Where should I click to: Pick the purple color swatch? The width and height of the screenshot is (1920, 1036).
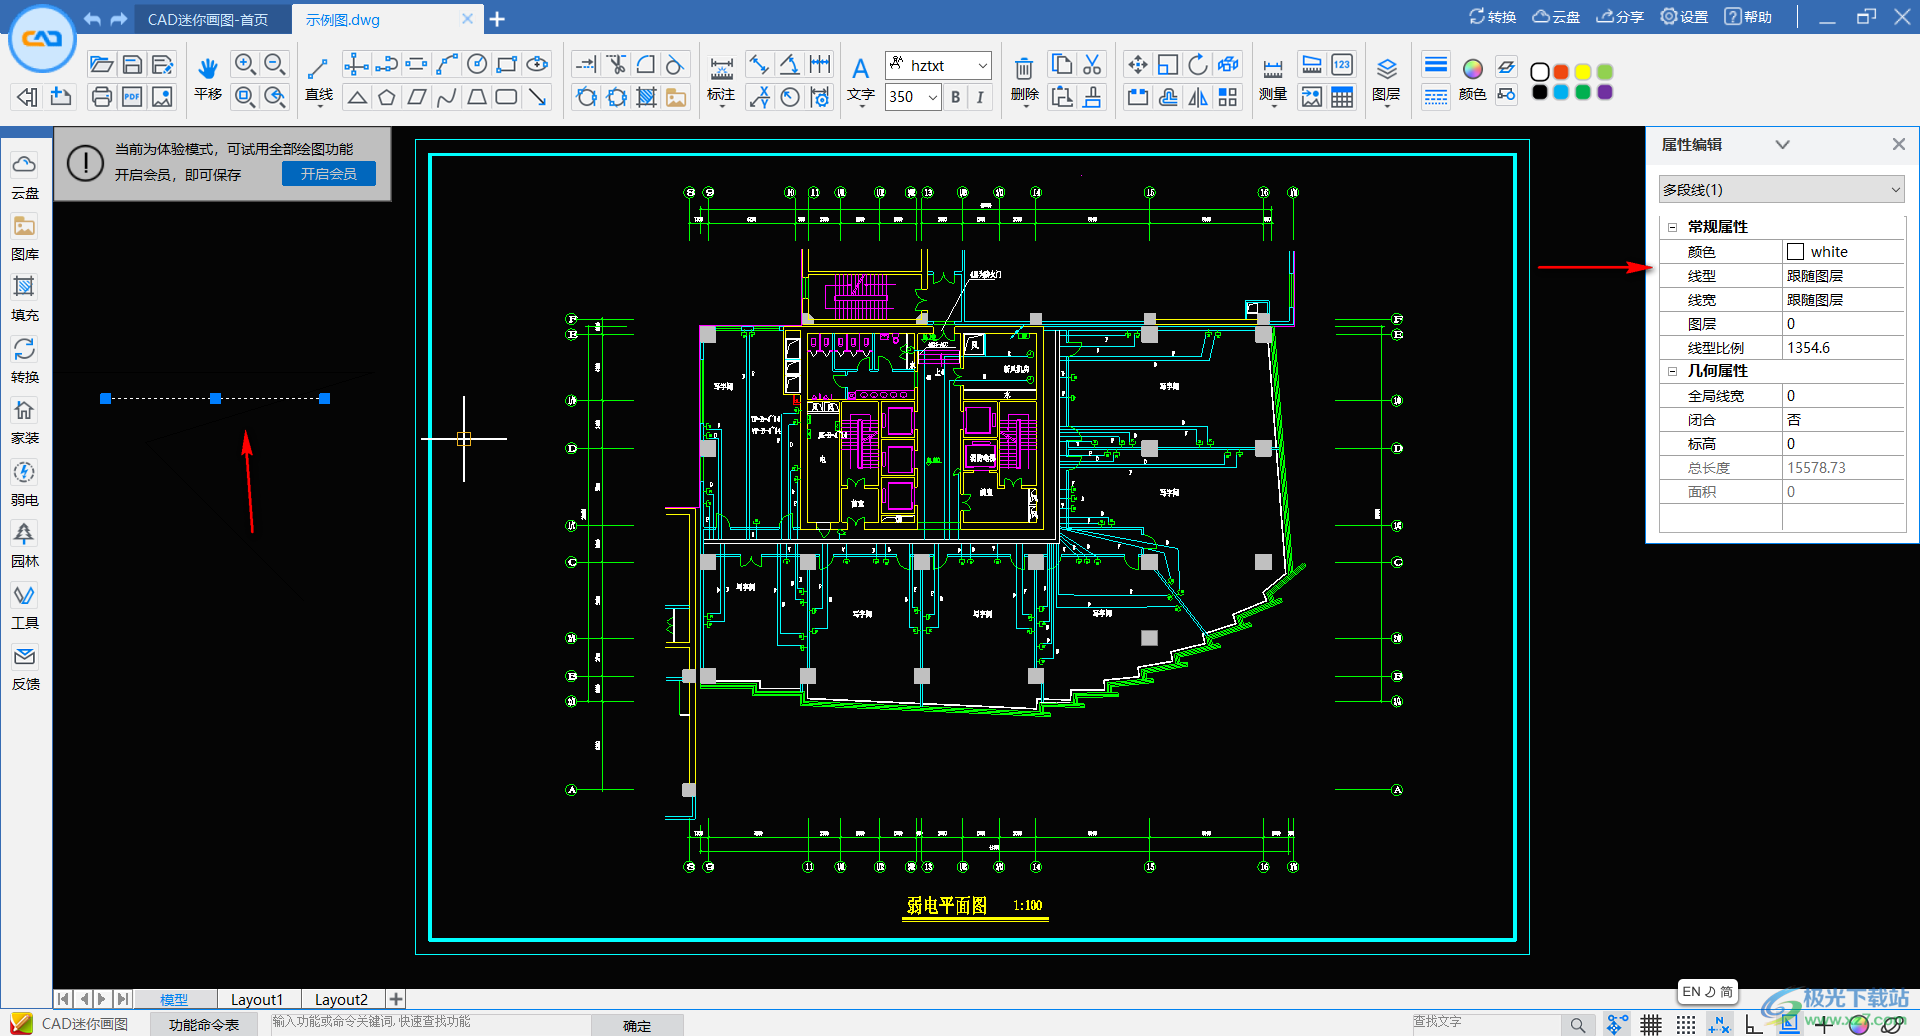[1605, 92]
